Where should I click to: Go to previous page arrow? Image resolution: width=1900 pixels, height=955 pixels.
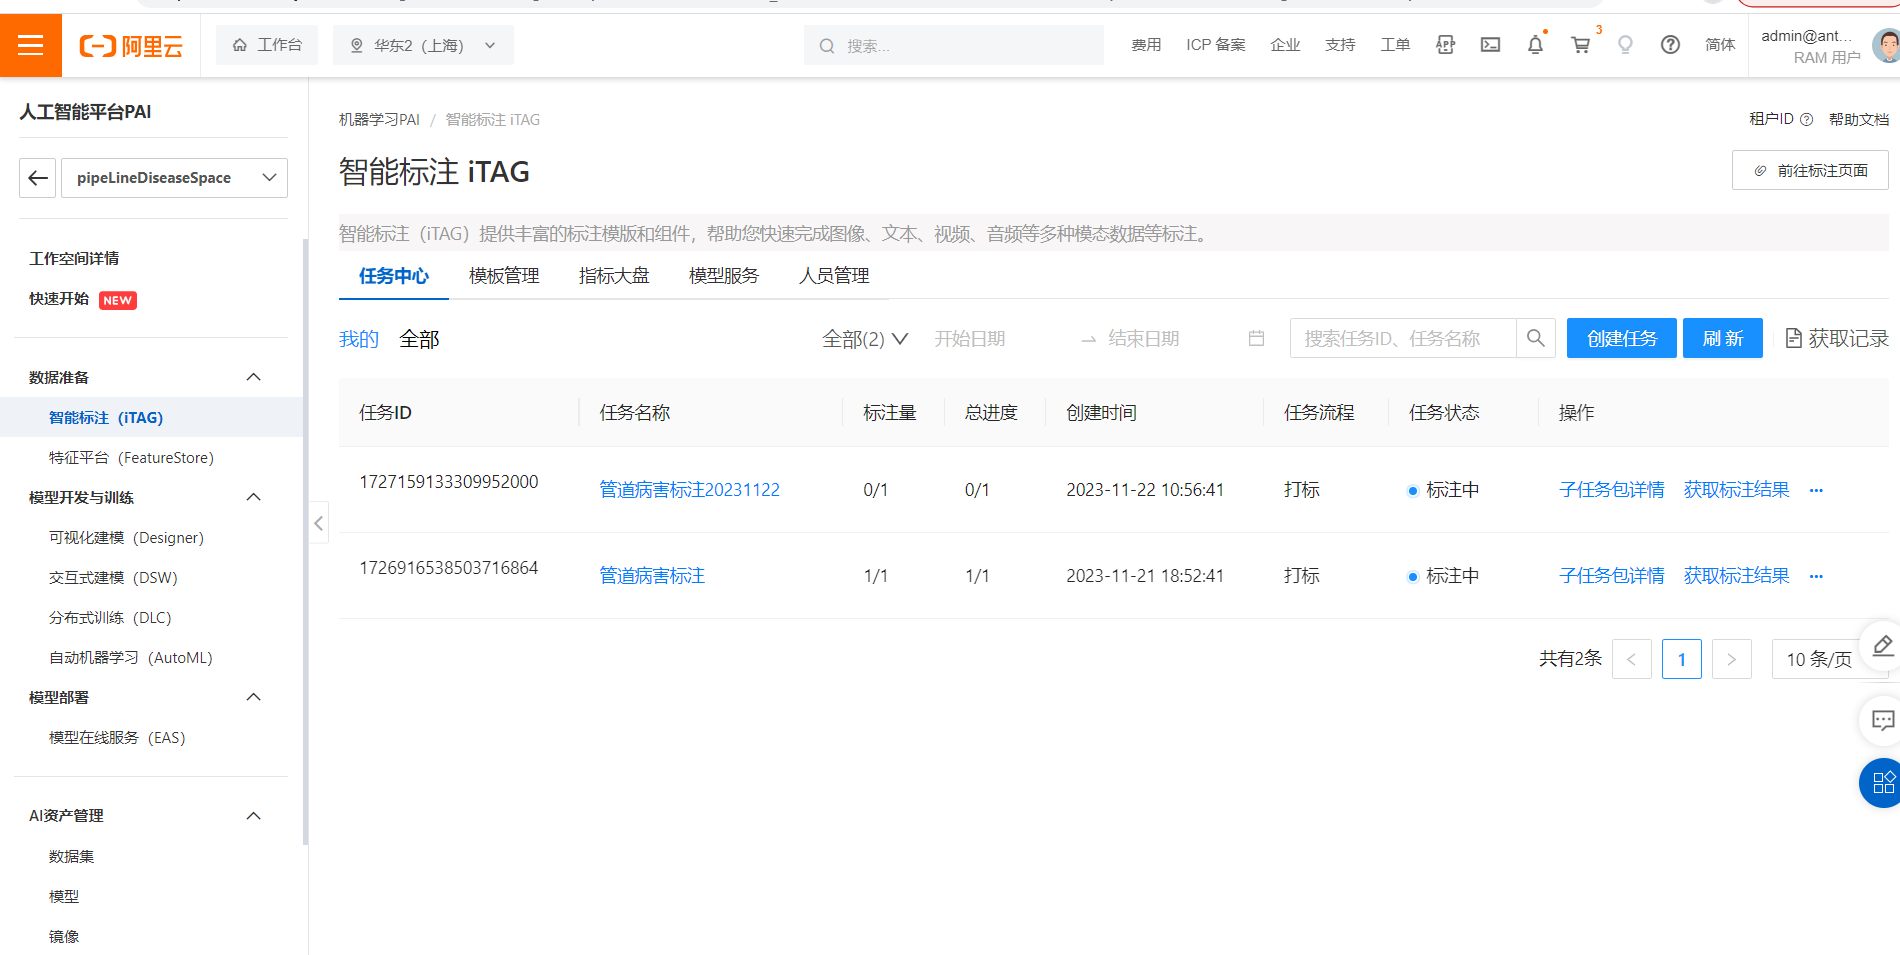[x=1631, y=659]
